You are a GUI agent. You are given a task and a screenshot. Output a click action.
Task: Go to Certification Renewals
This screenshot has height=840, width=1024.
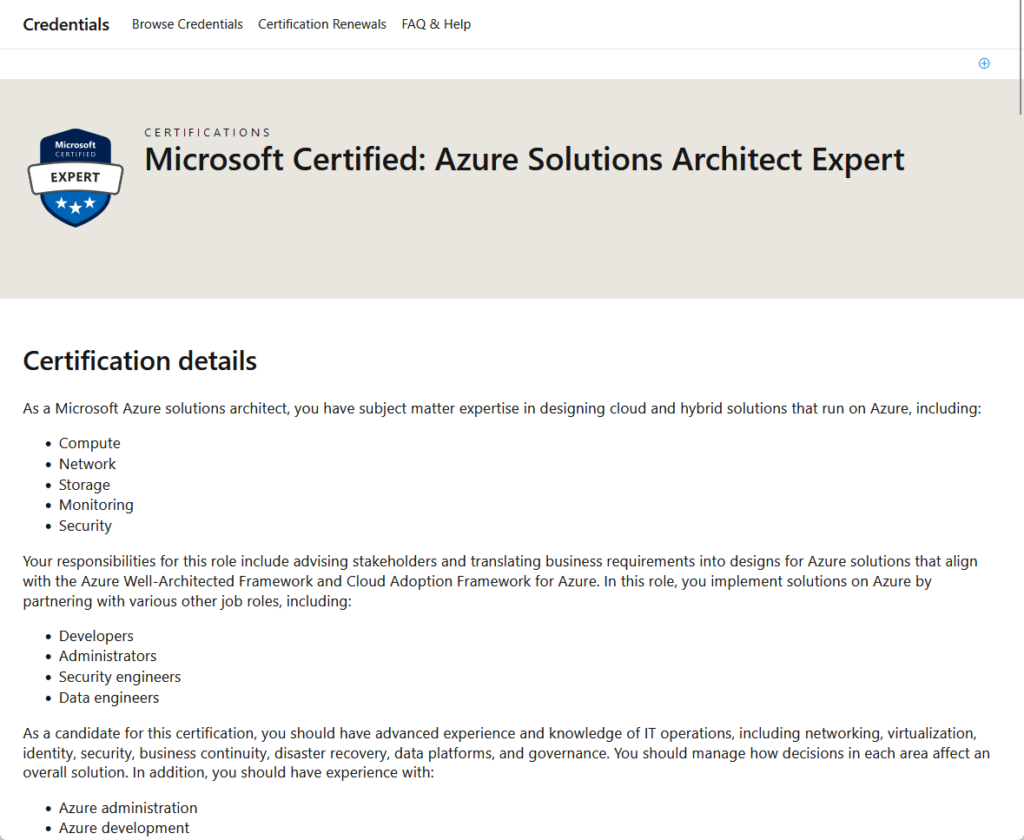click(x=322, y=24)
